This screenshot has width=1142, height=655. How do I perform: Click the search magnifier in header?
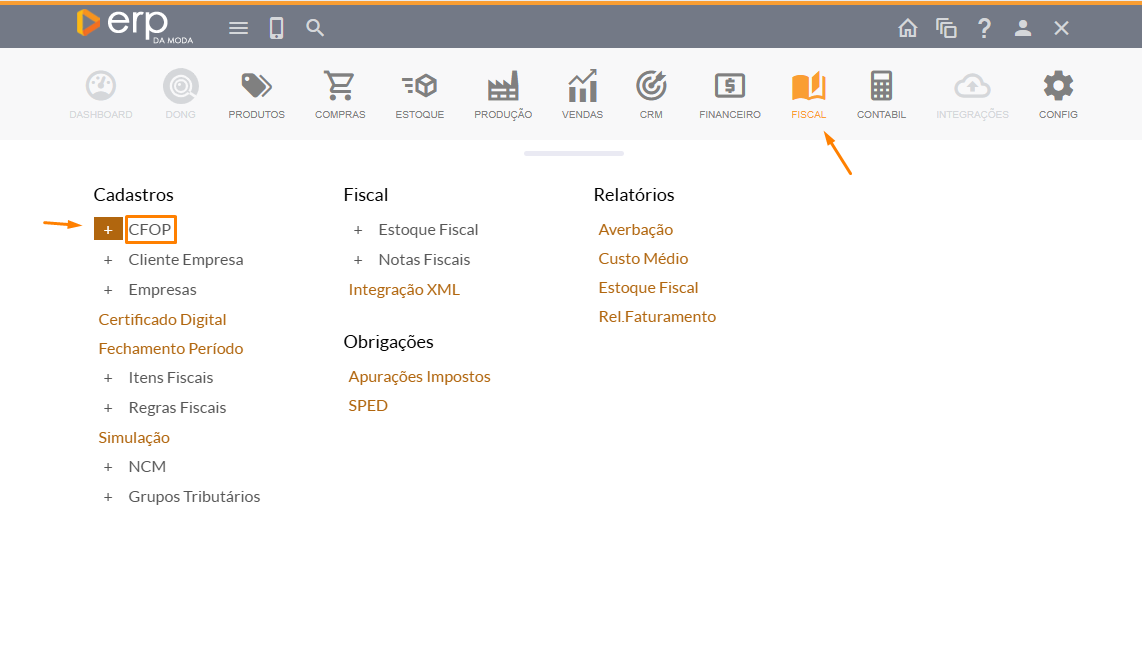coord(315,28)
